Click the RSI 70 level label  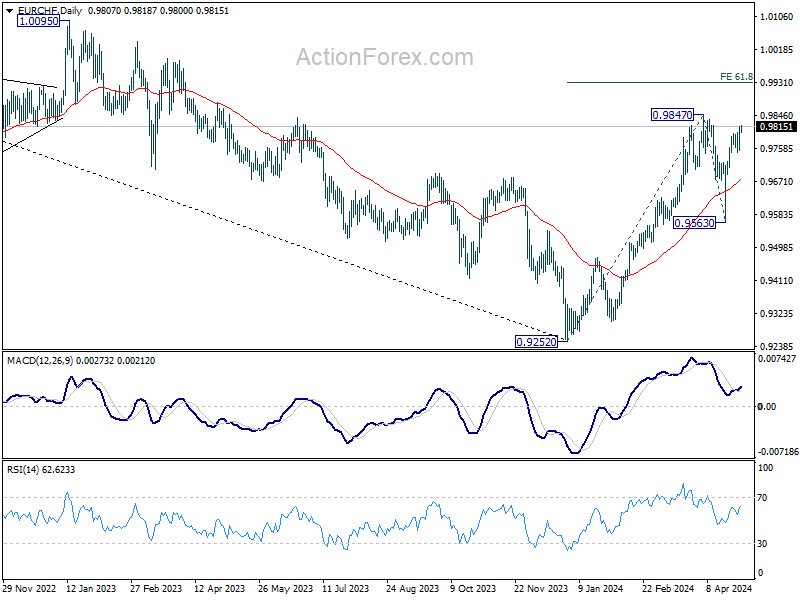point(762,497)
